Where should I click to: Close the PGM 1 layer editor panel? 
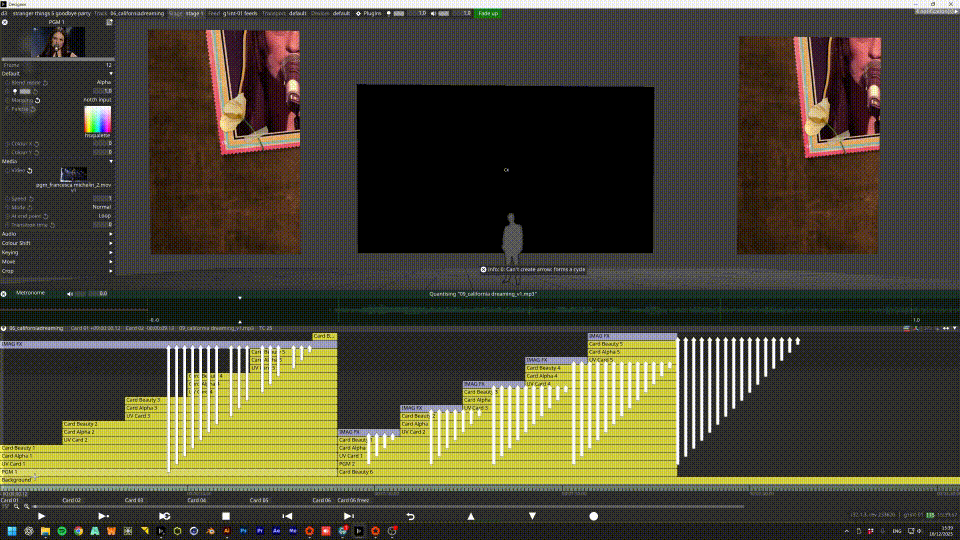point(4,22)
